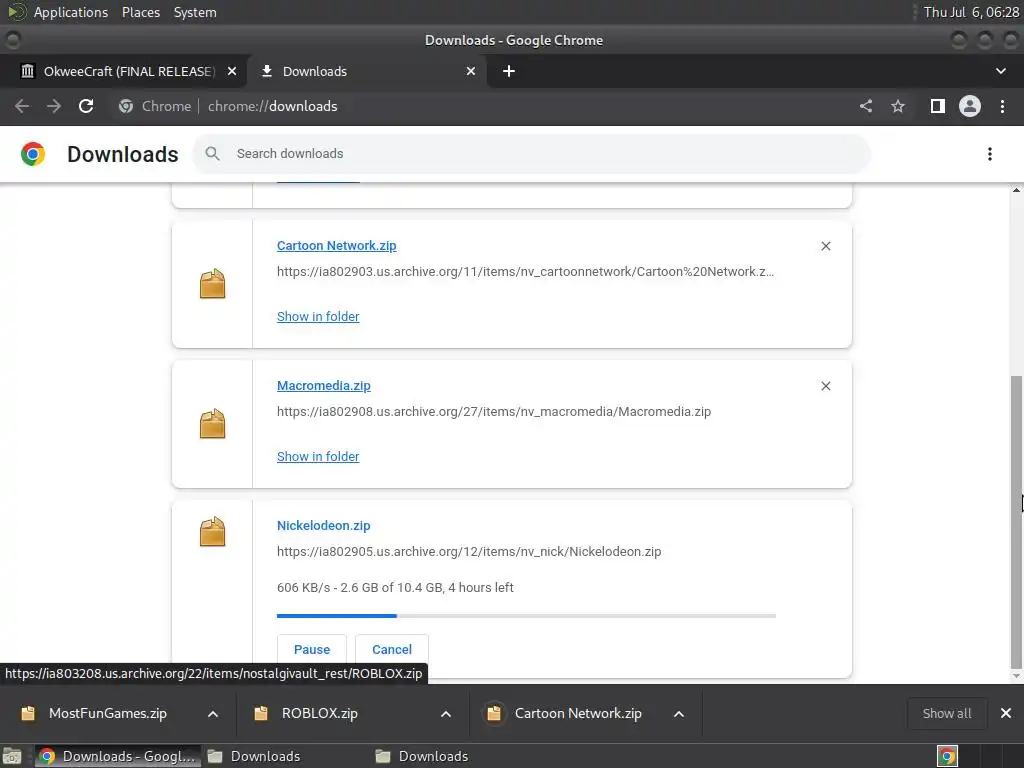Open the Places menu
Viewport: 1024px width, 768px height.
click(141, 12)
